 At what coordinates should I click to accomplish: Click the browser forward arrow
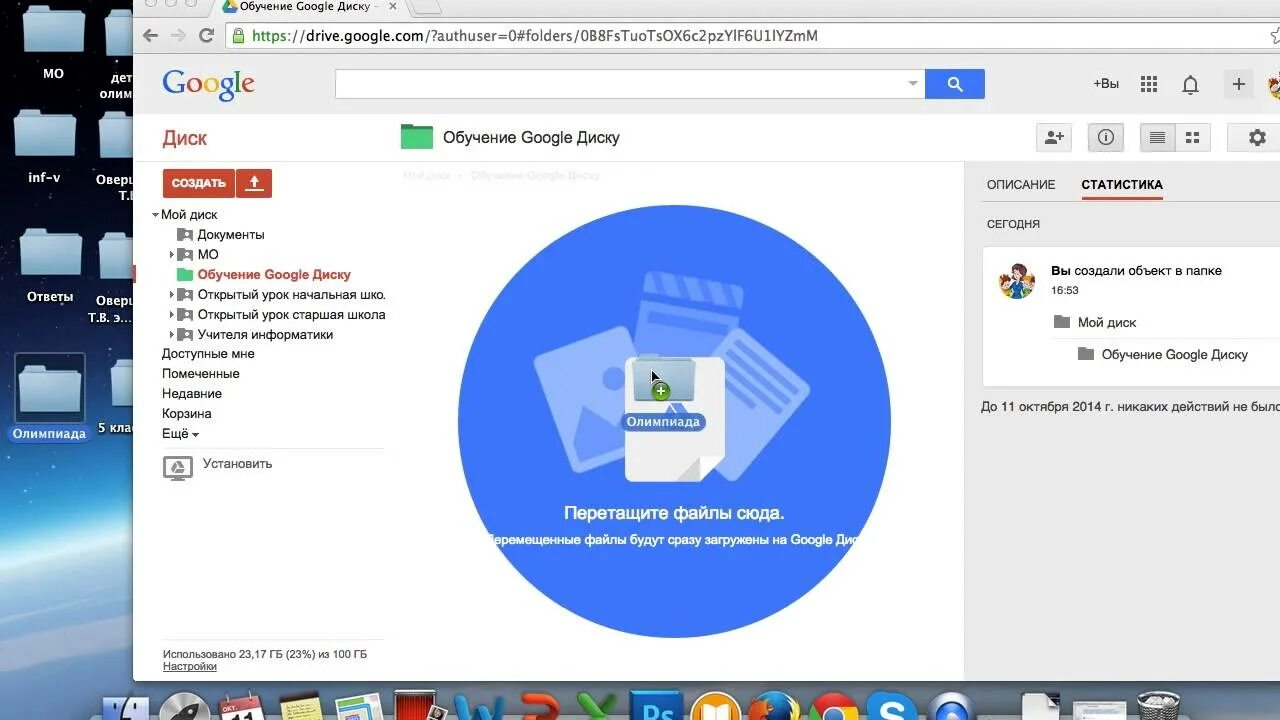(178, 35)
